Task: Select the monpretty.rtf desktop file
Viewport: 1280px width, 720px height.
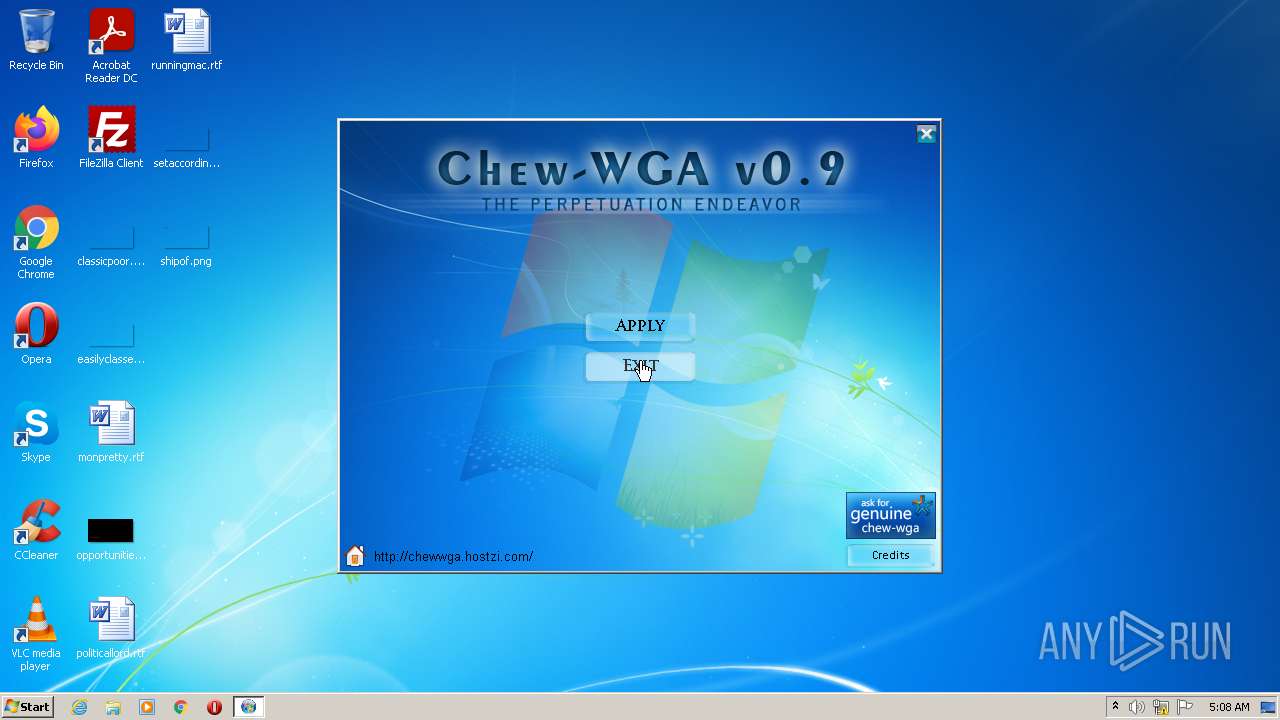Action: pyautogui.click(x=111, y=432)
